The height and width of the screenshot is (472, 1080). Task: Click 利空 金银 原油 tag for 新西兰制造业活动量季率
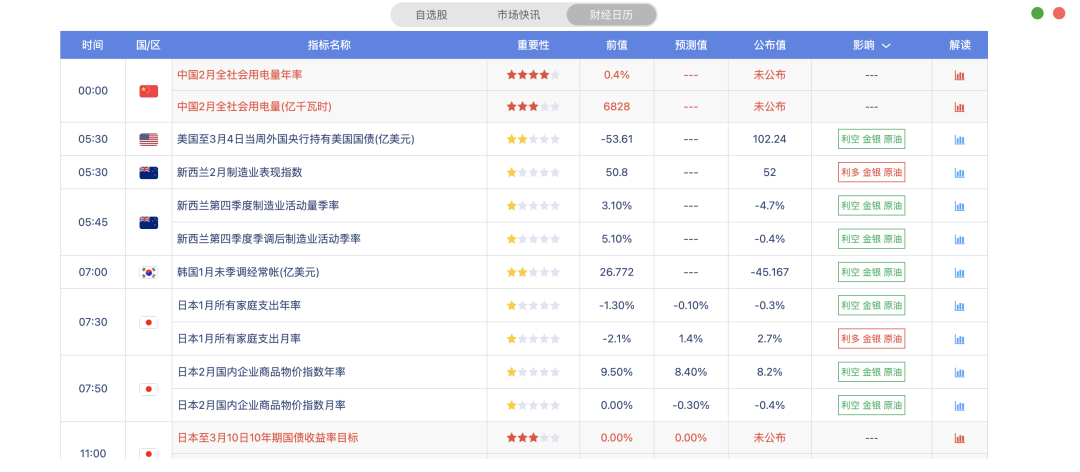(871, 205)
